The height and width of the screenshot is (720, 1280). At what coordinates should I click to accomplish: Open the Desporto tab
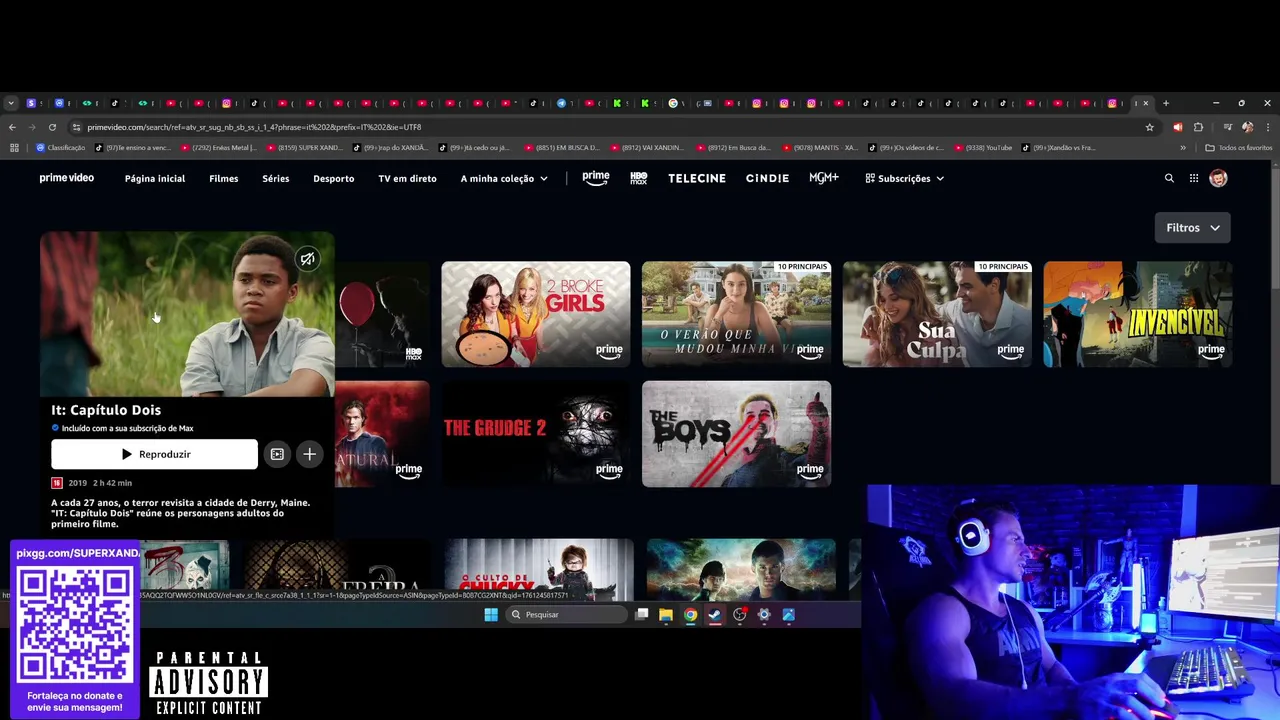pyautogui.click(x=333, y=178)
